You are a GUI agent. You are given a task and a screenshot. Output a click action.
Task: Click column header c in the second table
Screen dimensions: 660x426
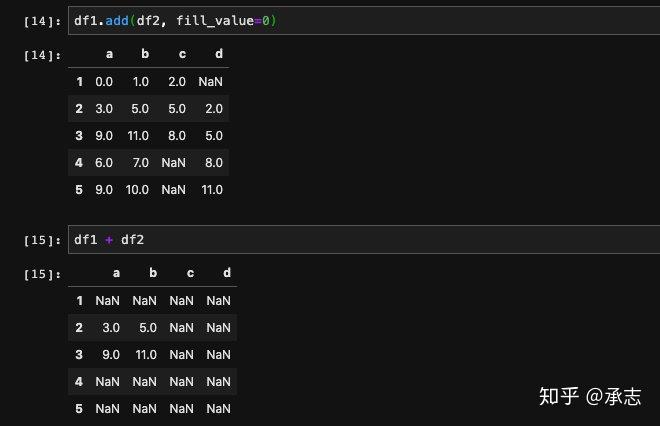[x=190, y=273]
